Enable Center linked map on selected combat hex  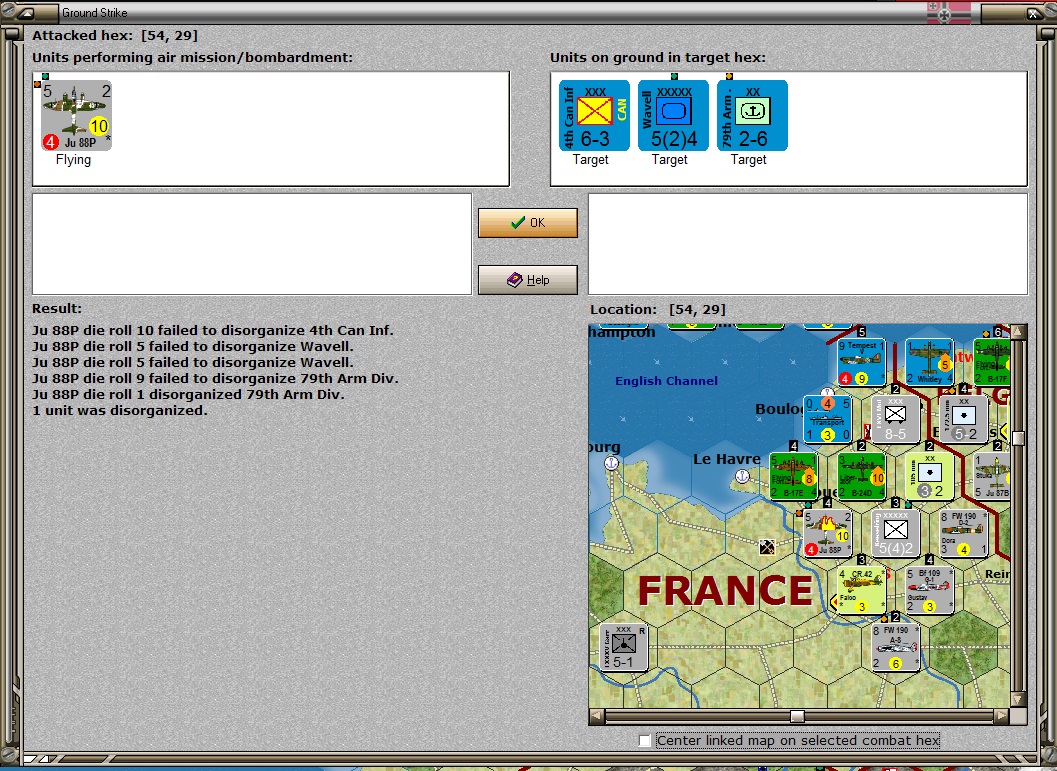tap(645, 741)
